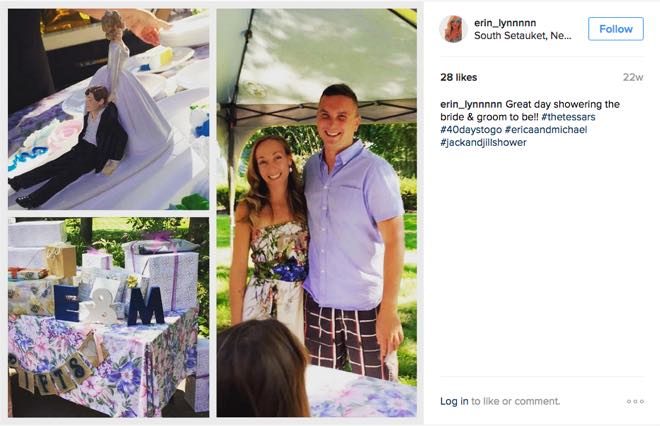Click the 'to like or comment' text
Screen dimensions: 660x426
[516, 402]
